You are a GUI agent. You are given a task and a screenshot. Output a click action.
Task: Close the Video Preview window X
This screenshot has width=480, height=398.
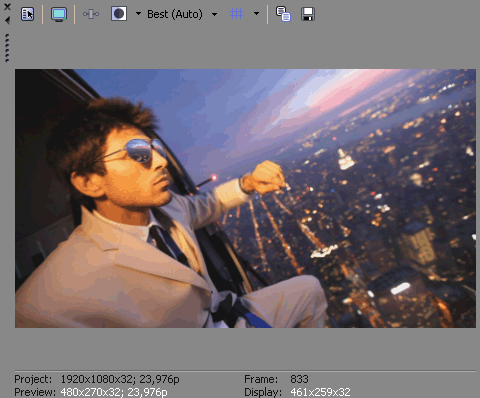coord(7,7)
